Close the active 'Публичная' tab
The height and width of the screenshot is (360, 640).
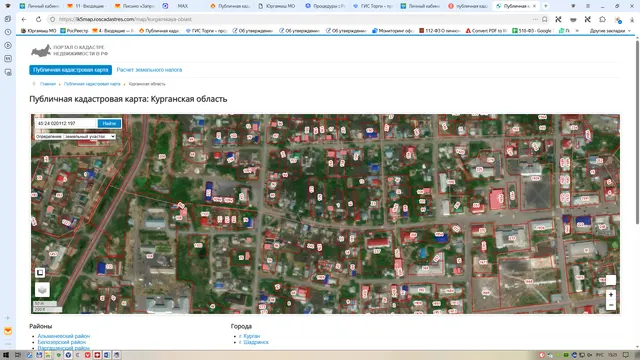click(x=534, y=6)
